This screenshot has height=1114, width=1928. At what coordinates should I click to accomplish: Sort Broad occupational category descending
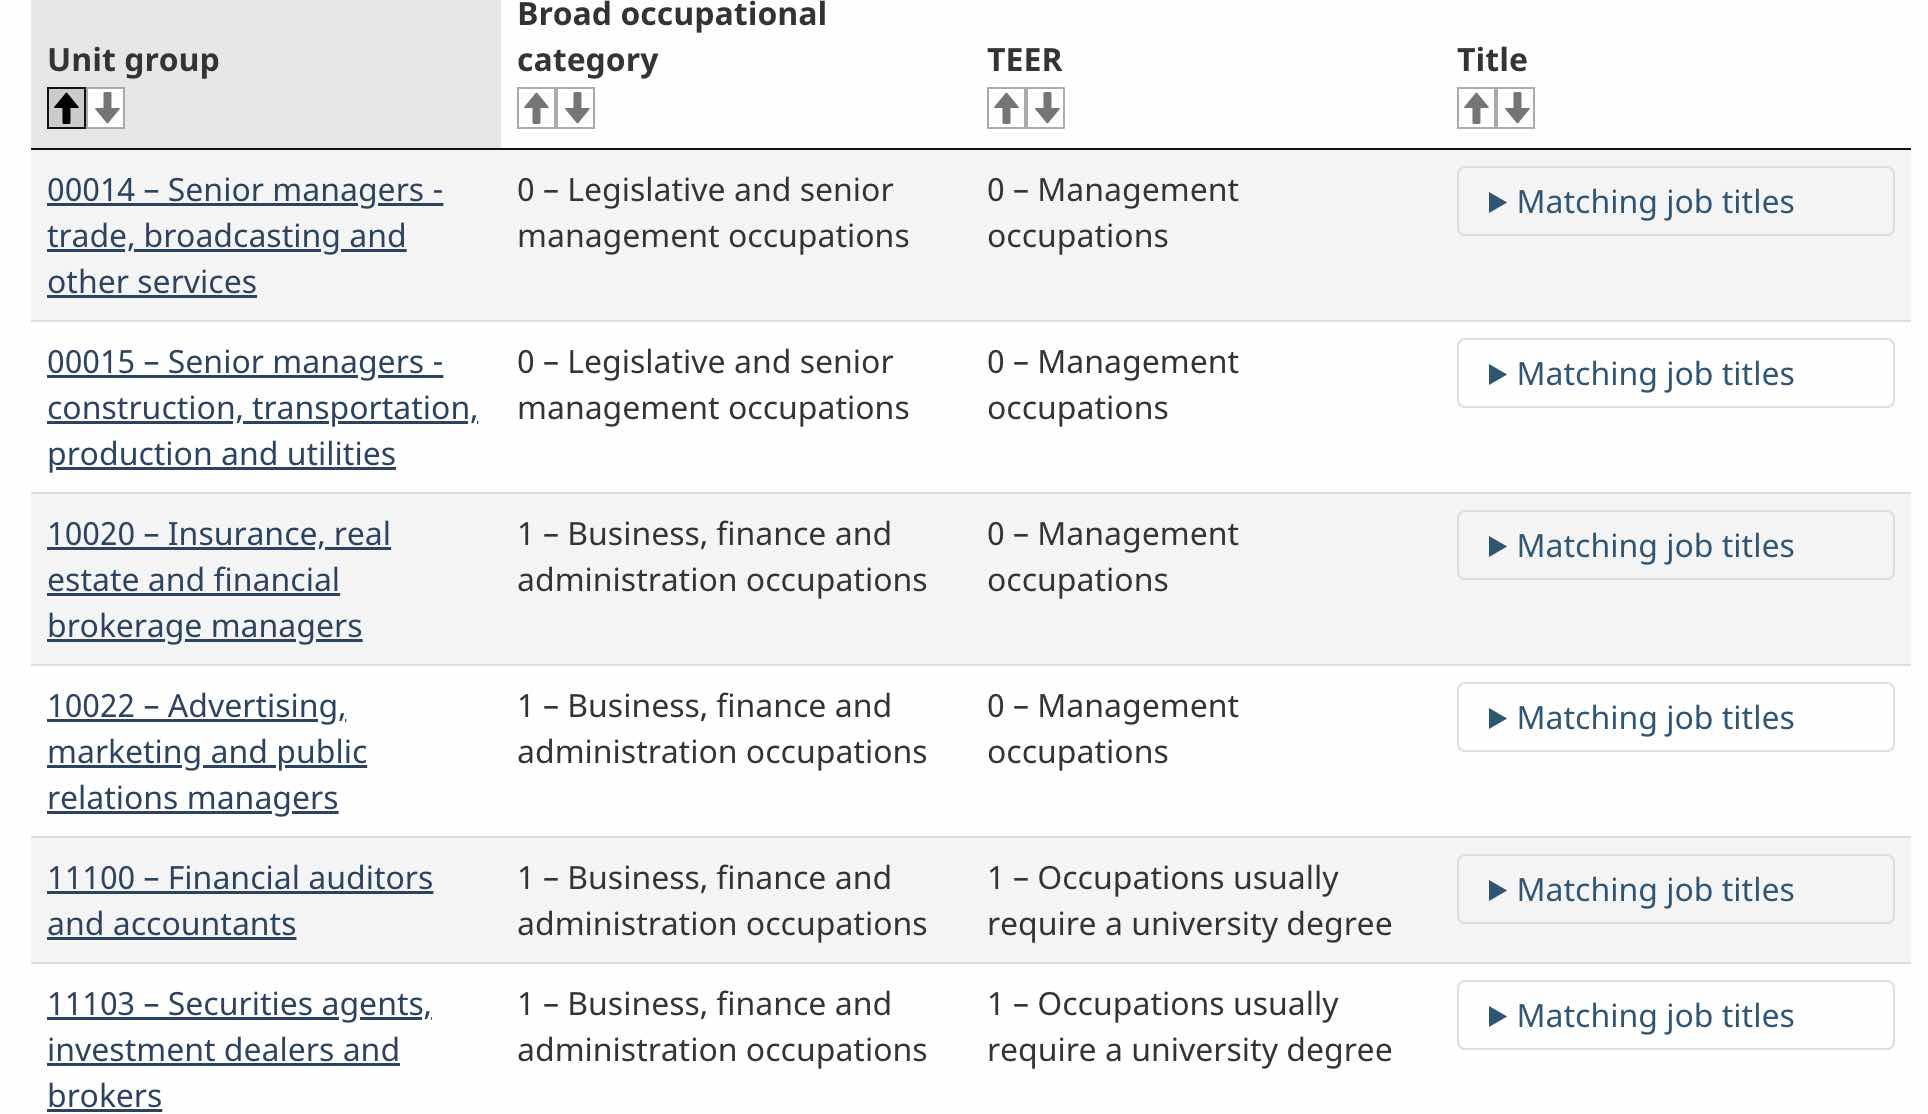pyautogui.click(x=577, y=108)
